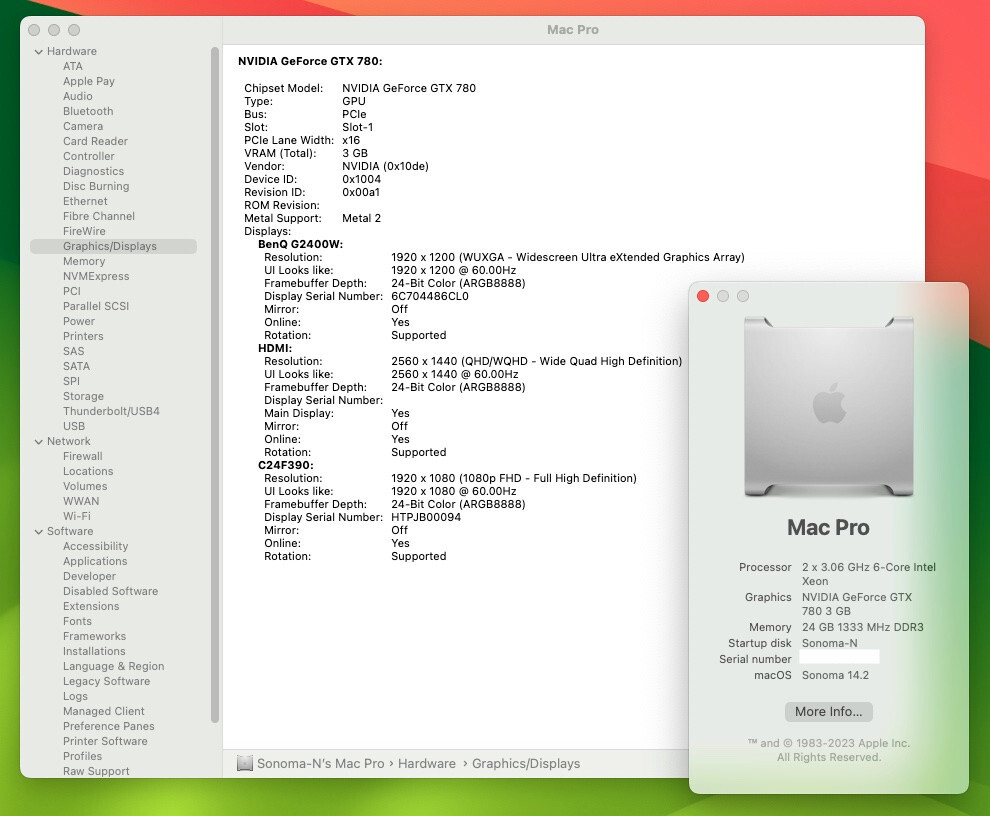Screen dimensions: 990x816
Task: Click Sonoma-N's Mac Pro in path bar
Action: 321,764
